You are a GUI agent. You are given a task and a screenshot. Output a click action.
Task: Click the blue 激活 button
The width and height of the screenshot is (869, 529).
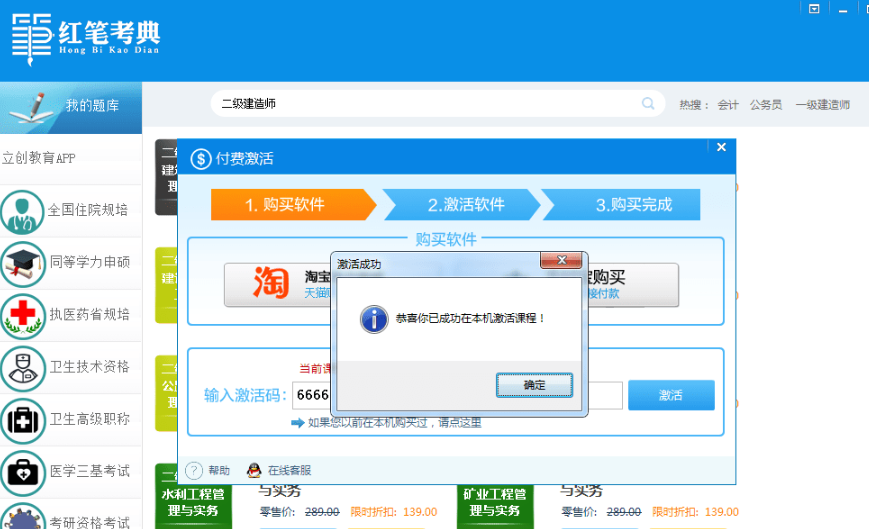(671, 395)
